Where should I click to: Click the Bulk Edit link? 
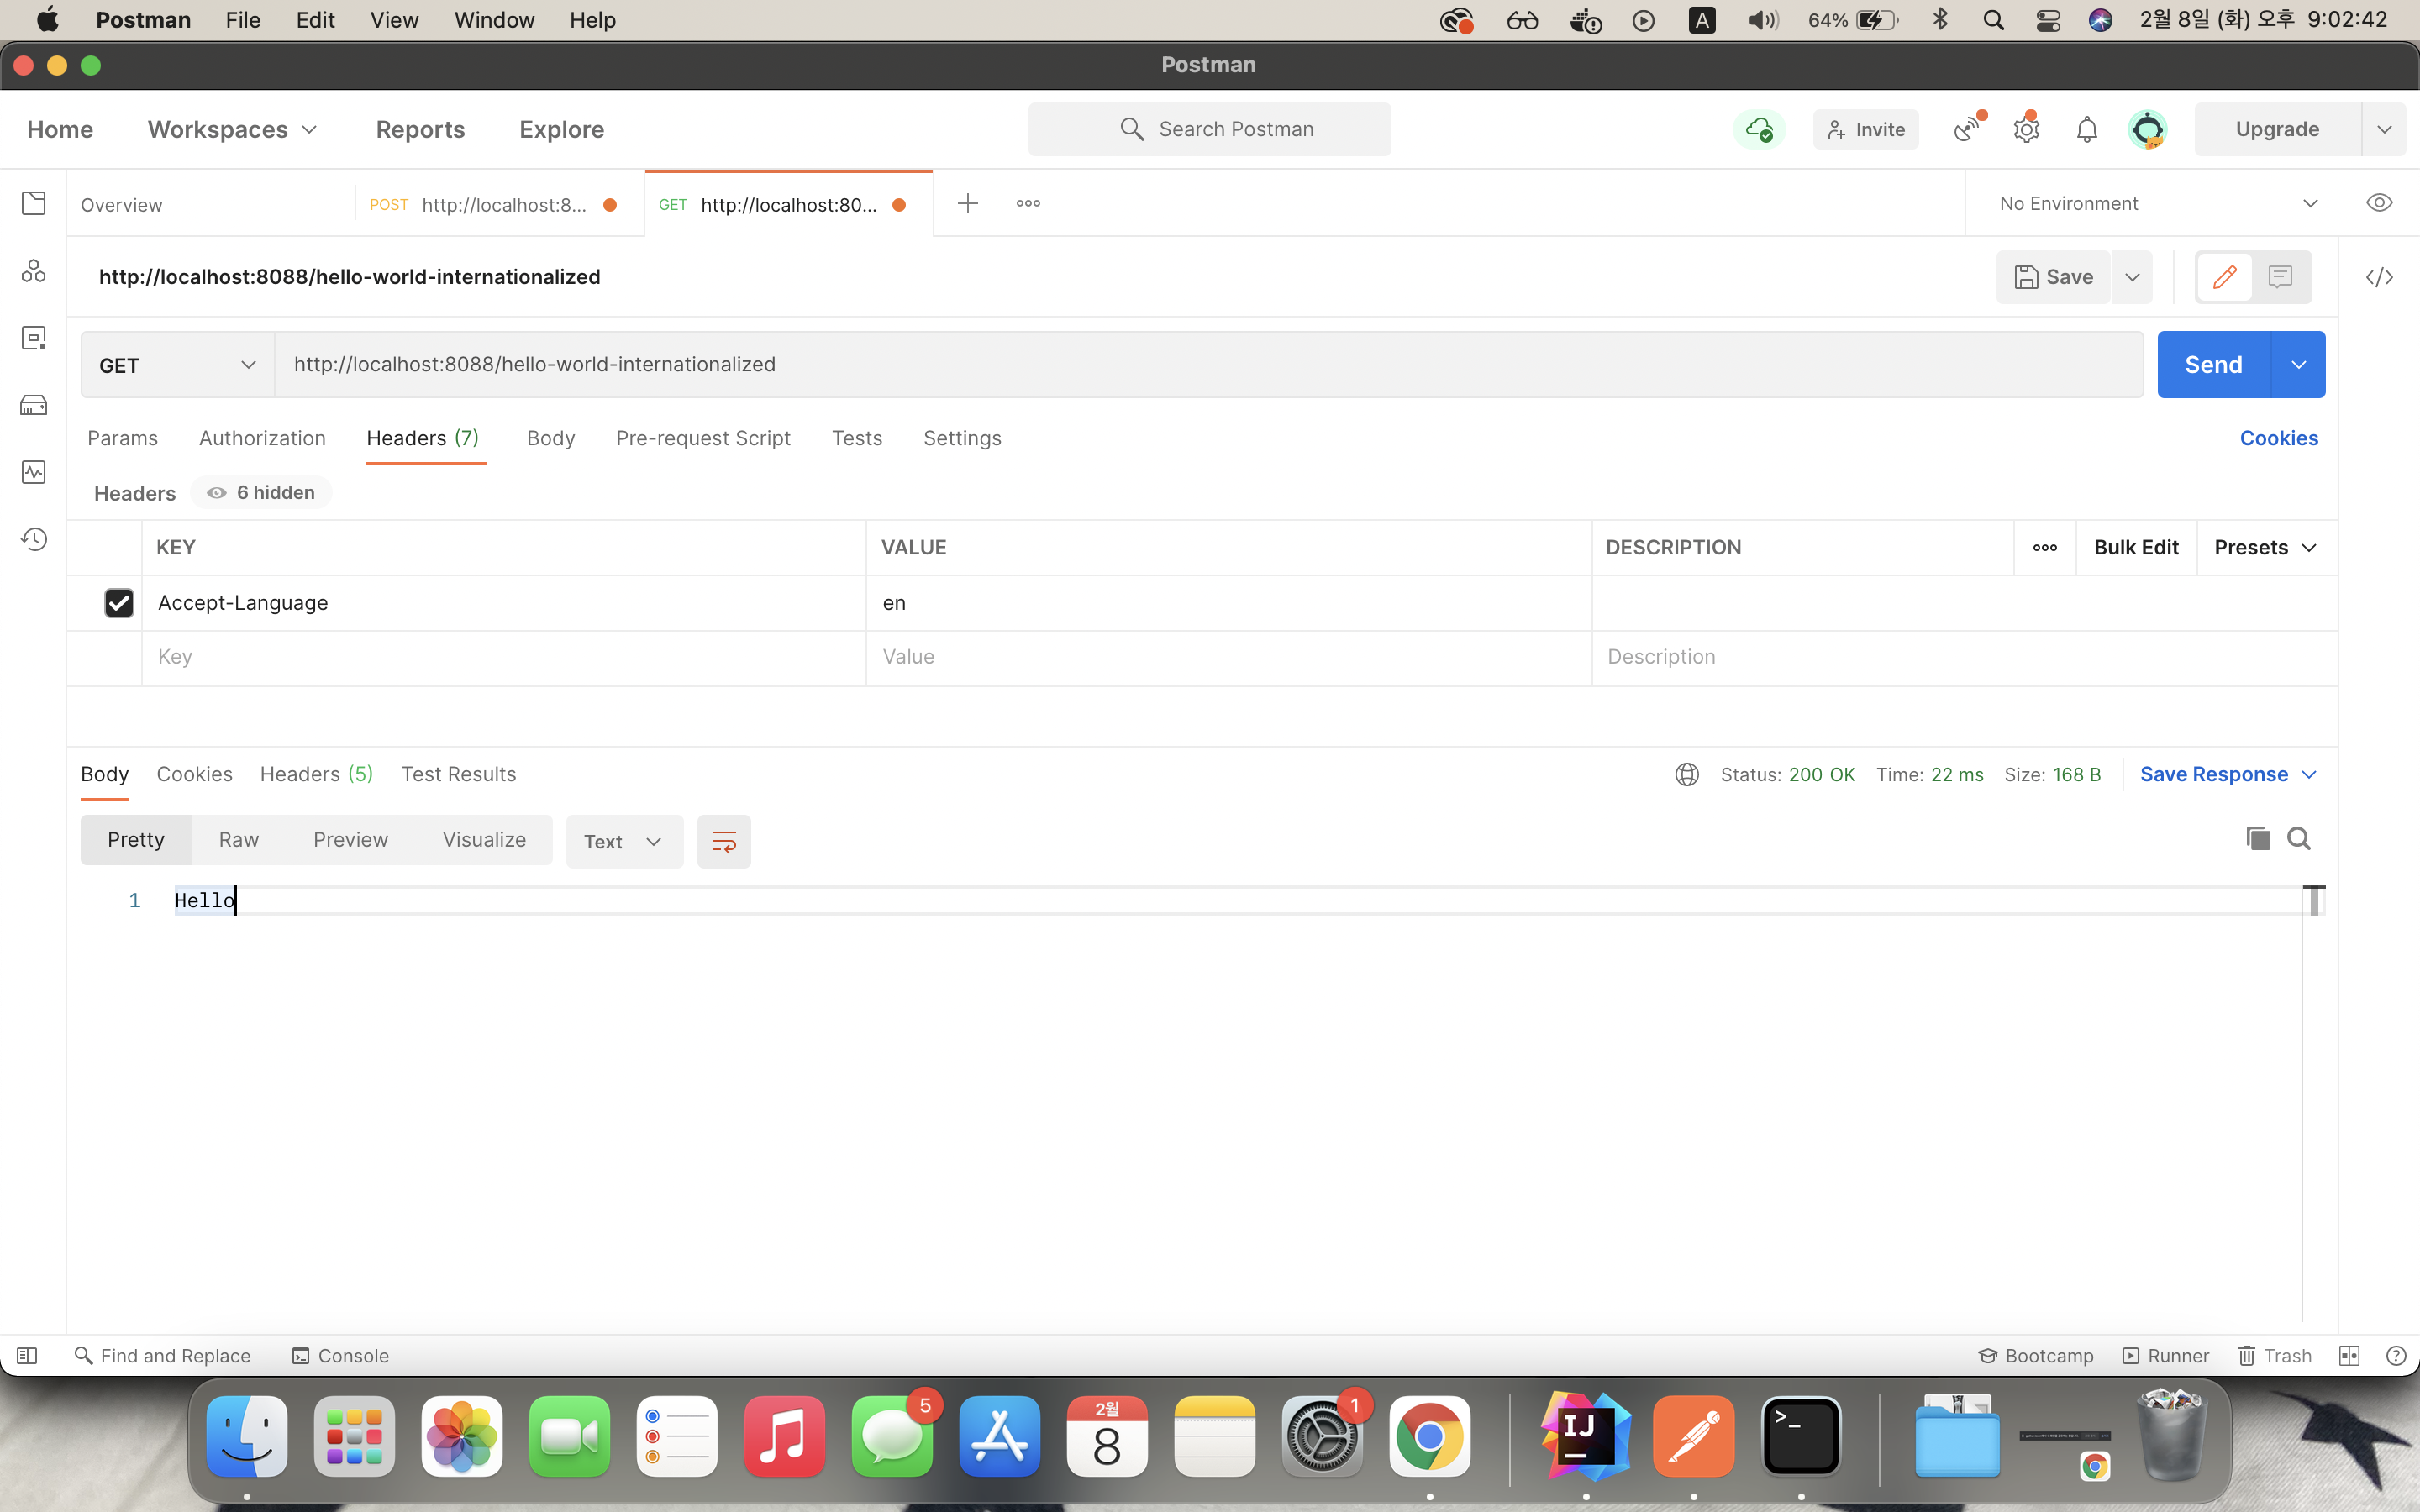click(2136, 547)
